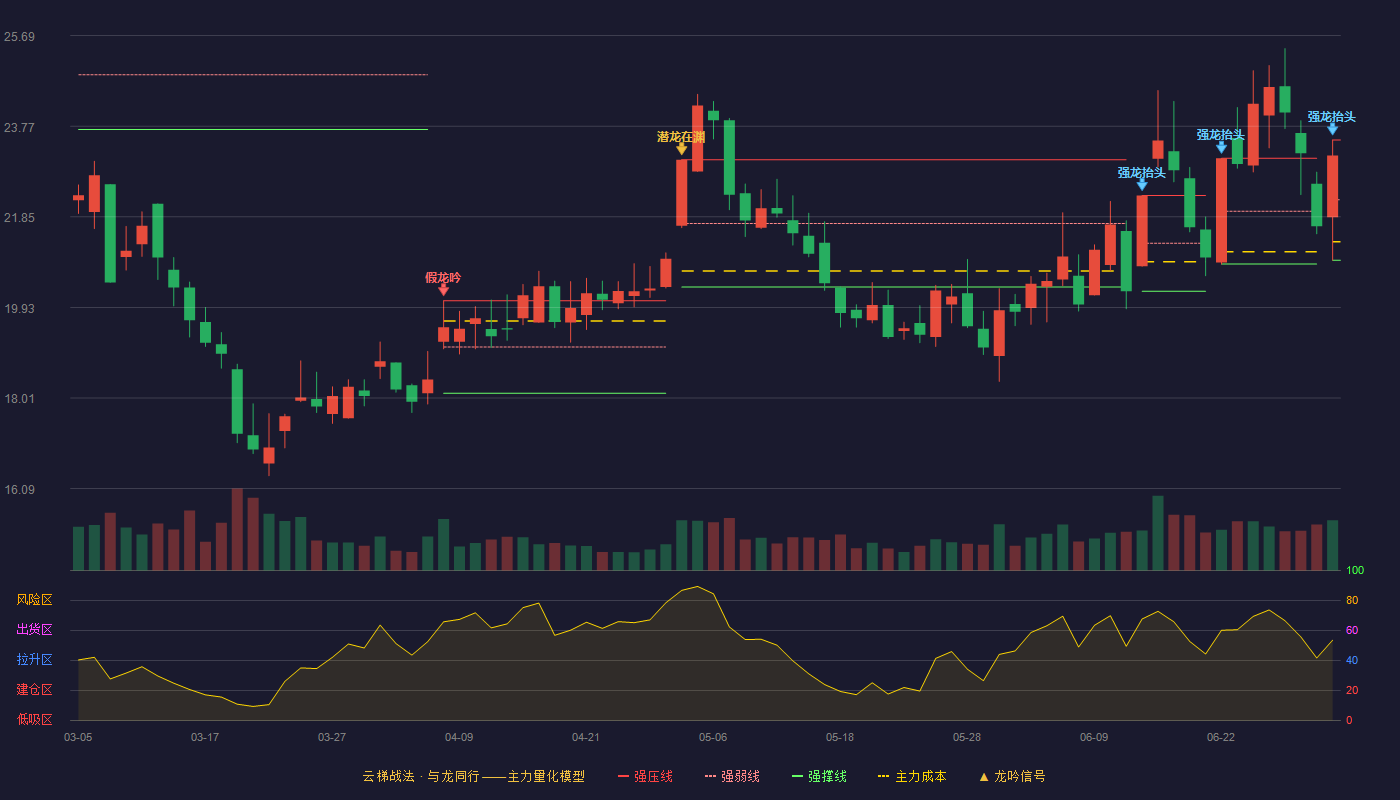Click the 04-21 date label
Screen dimensions: 1400x800
586,737
